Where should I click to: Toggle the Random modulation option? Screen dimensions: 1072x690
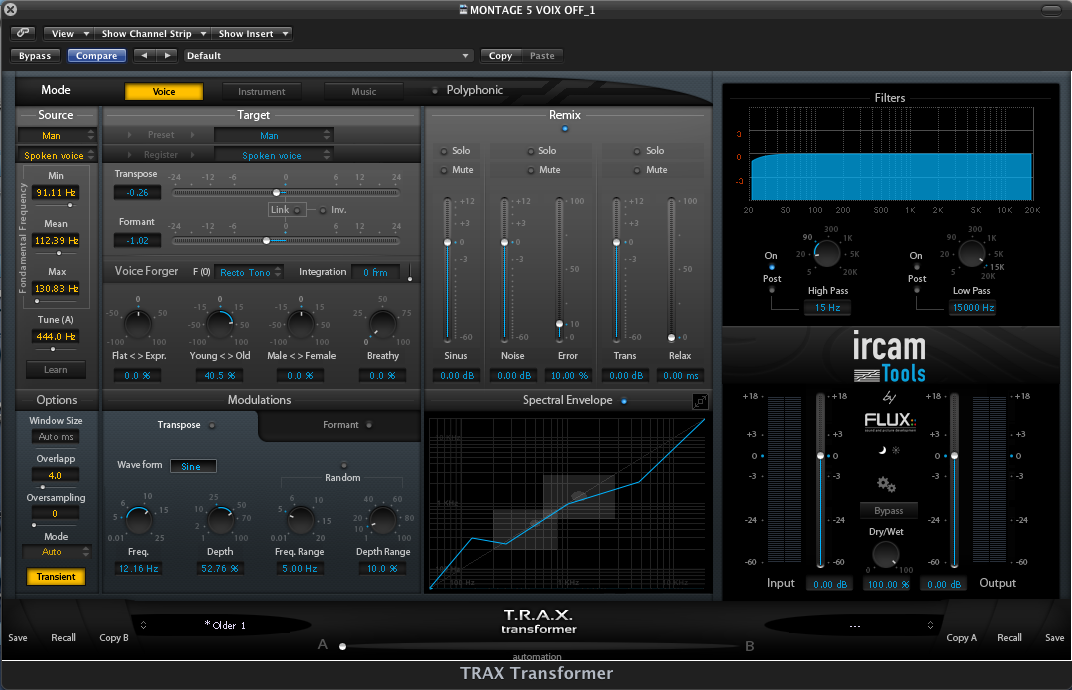(x=343, y=465)
